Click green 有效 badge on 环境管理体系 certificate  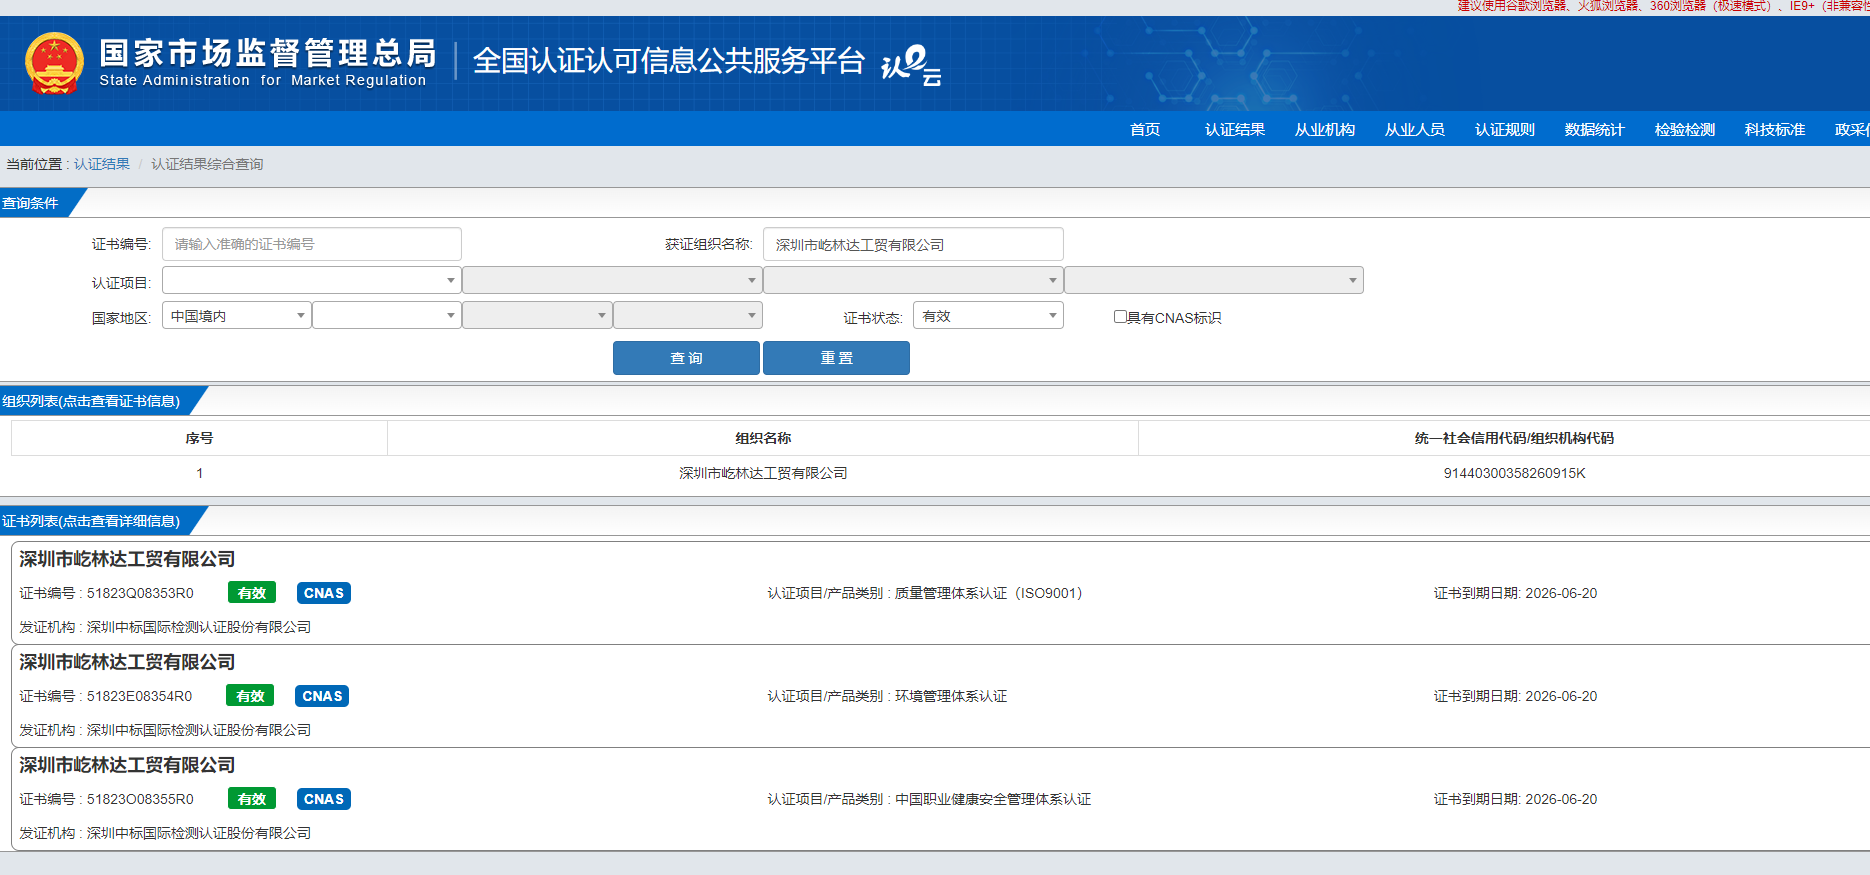coord(250,696)
